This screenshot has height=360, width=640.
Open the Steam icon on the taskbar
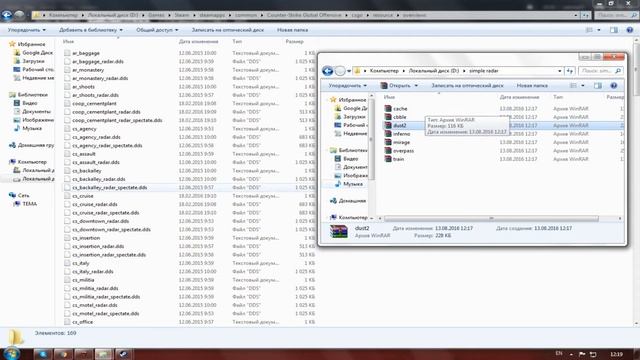123,354
